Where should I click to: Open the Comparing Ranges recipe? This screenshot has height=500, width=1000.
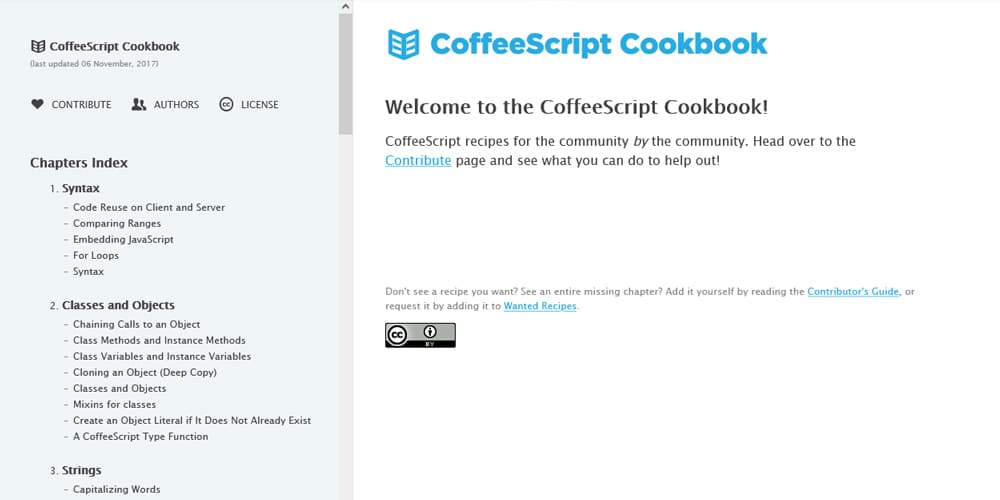point(117,223)
